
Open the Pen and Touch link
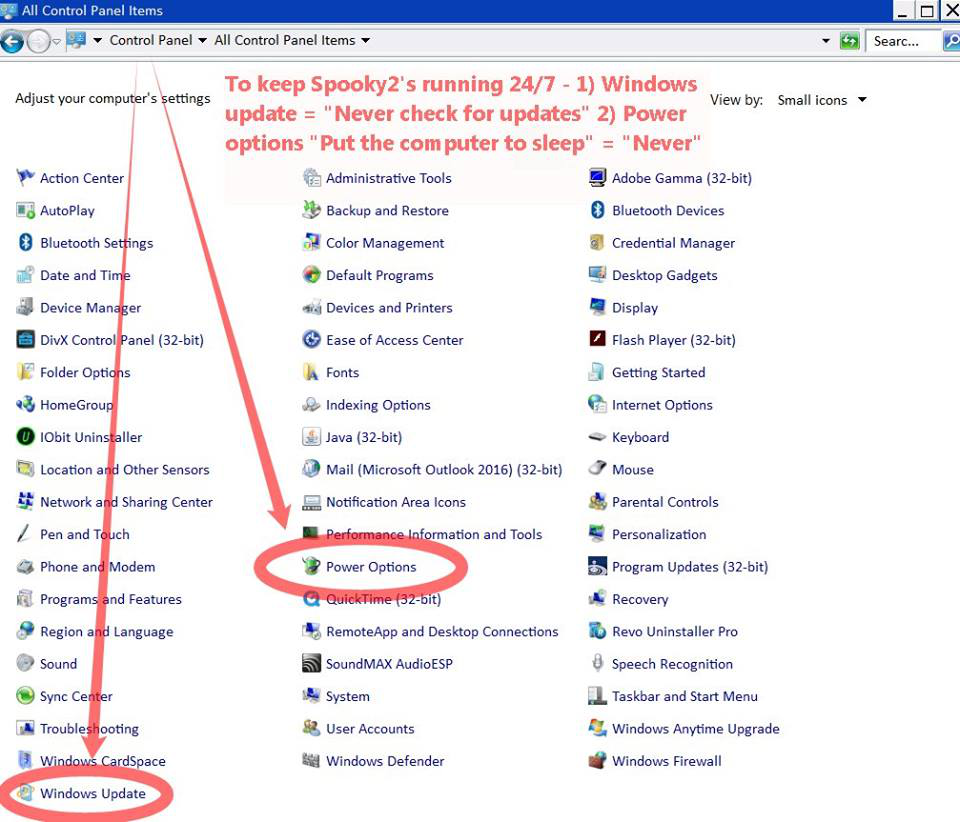coord(84,534)
